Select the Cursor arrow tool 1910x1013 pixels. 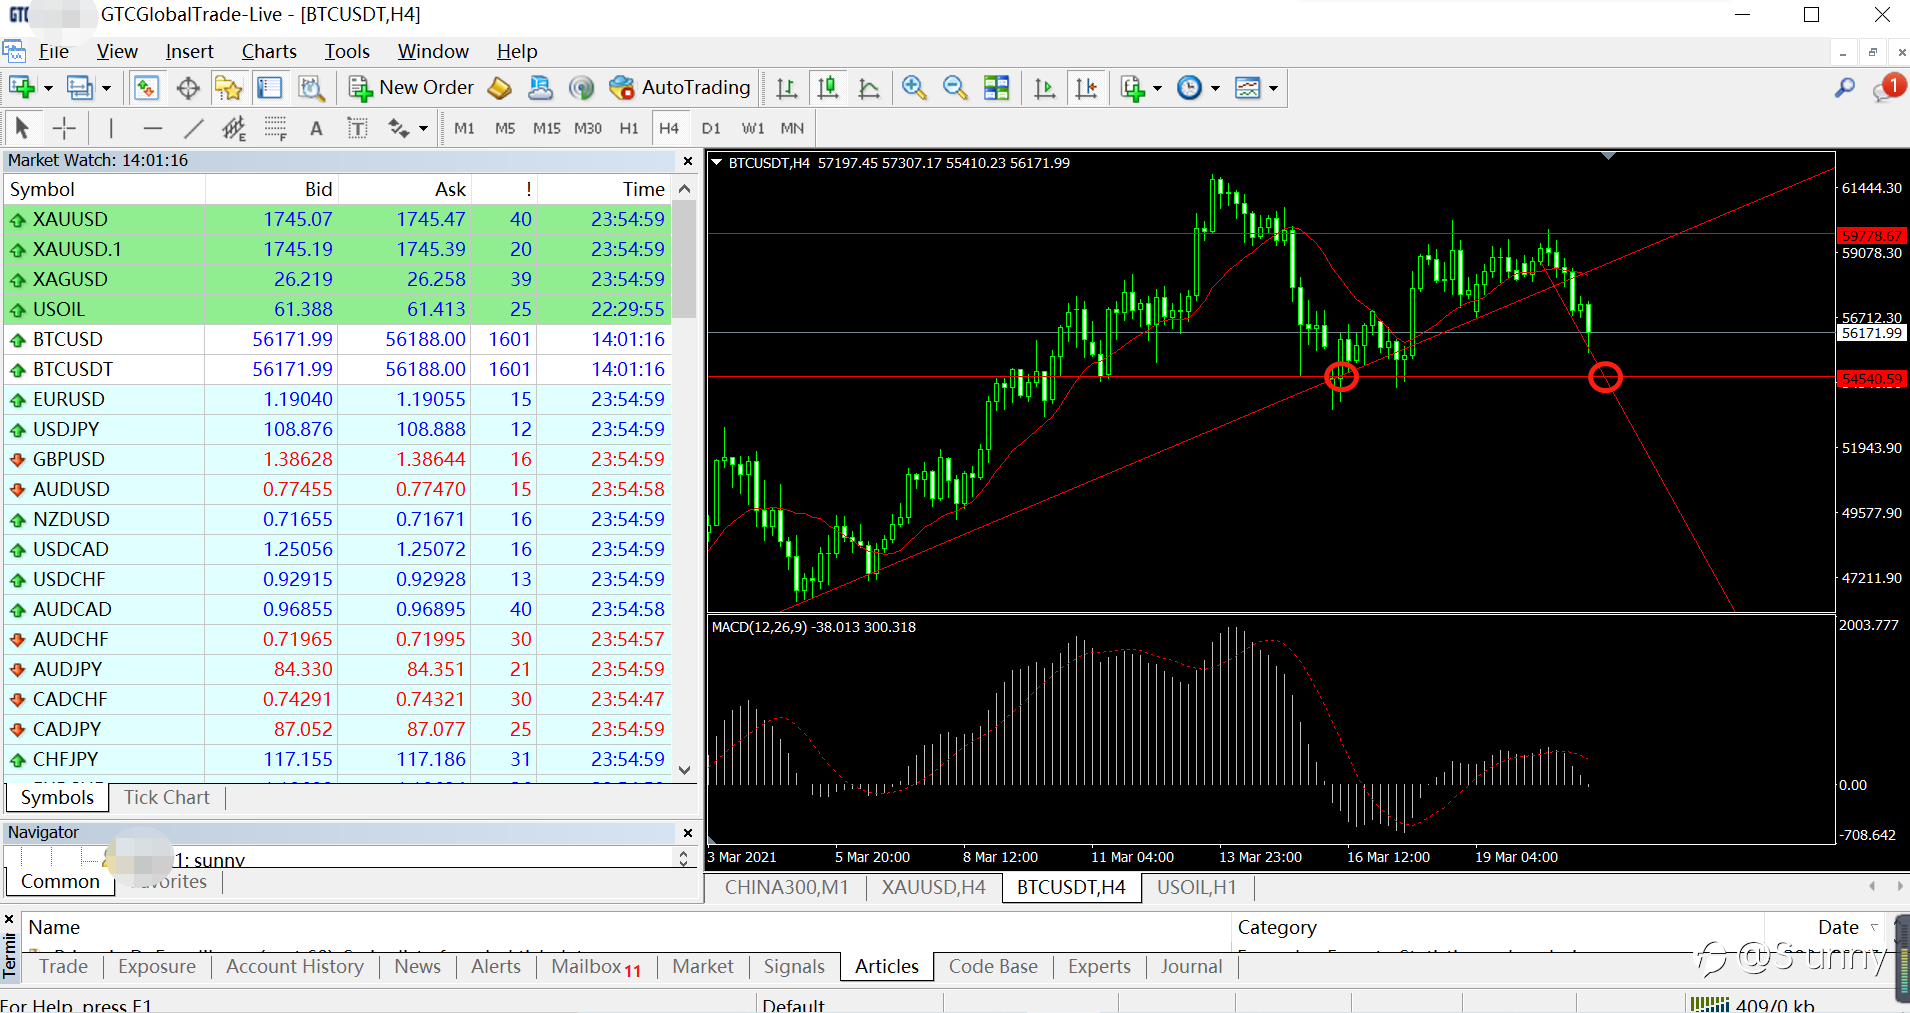(x=22, y=128)
